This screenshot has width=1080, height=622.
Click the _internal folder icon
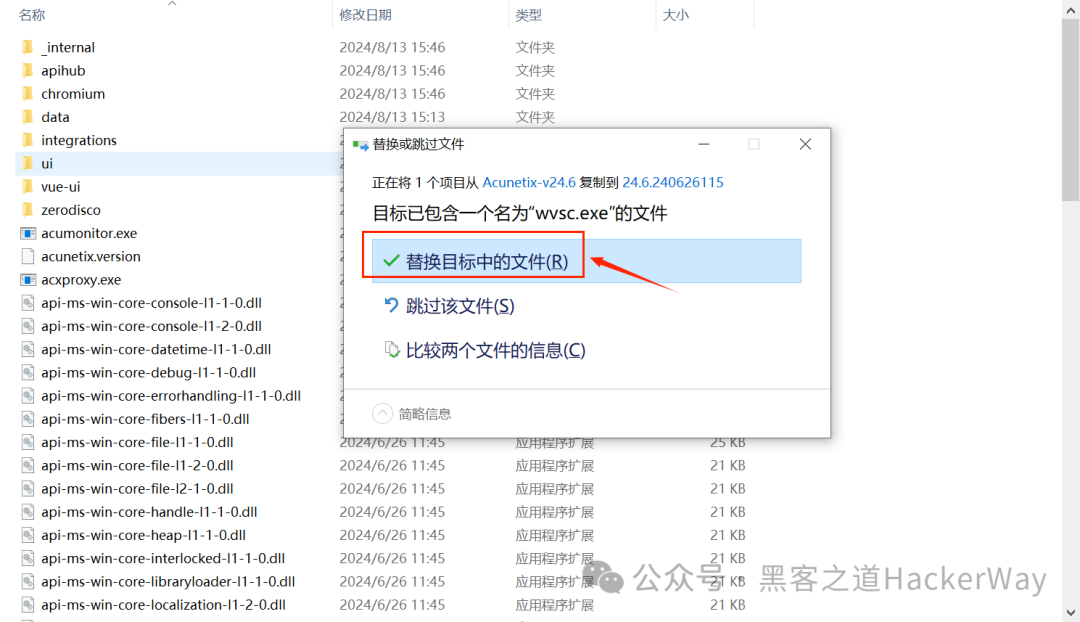[x=28, y=47]
